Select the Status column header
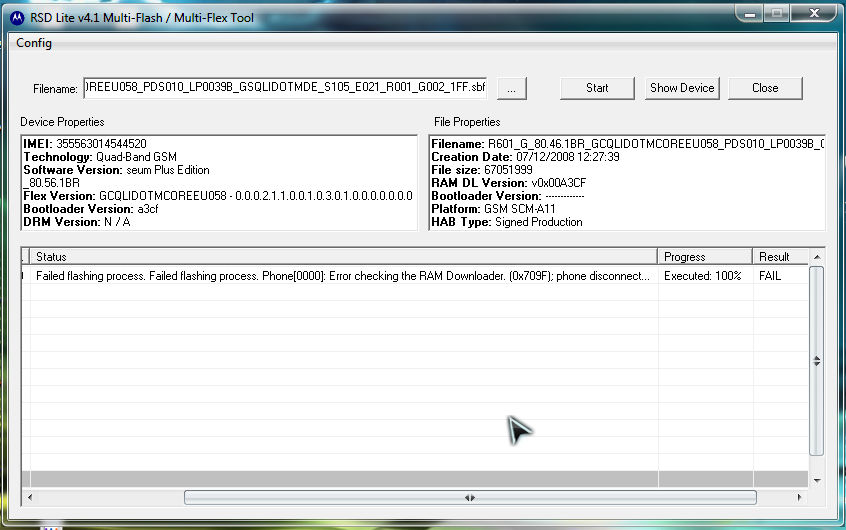This screenshot has width=846, height=530. 344,257
